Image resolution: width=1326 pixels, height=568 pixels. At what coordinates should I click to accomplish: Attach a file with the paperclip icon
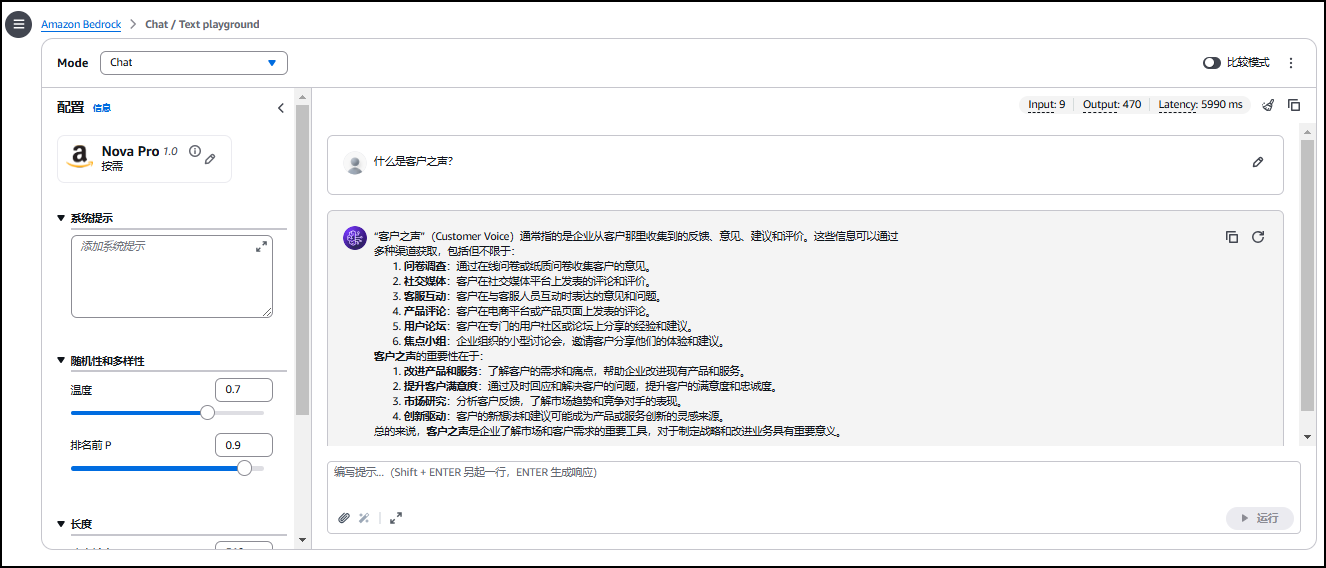point(344,518)
